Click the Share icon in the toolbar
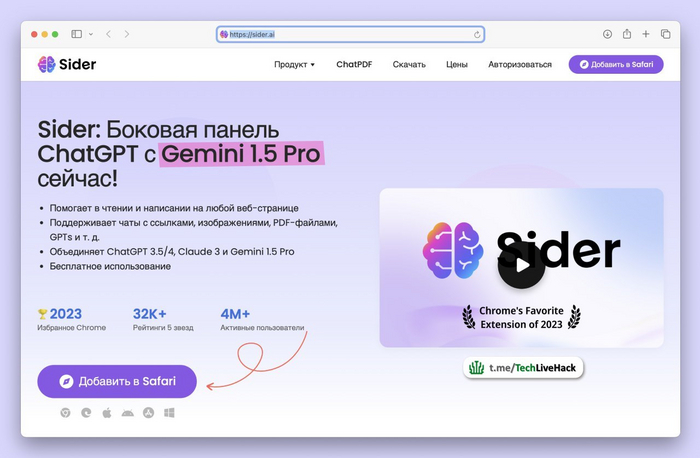The height and width of the screenshot is (458, 700). pos(627,34)
